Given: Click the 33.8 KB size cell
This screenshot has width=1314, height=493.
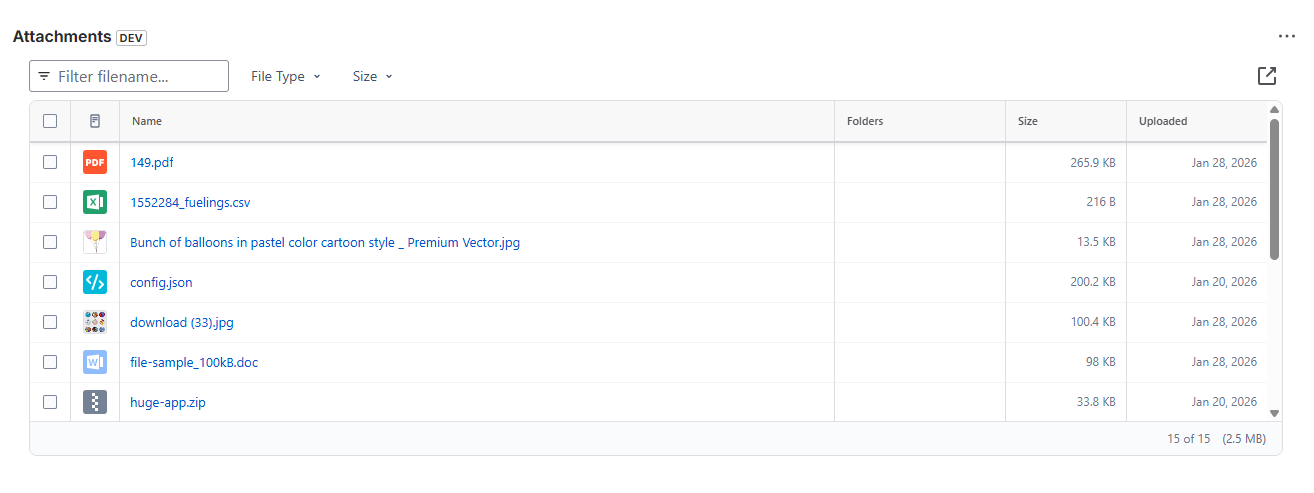Looking at the screenshot, I should 1096,402.
